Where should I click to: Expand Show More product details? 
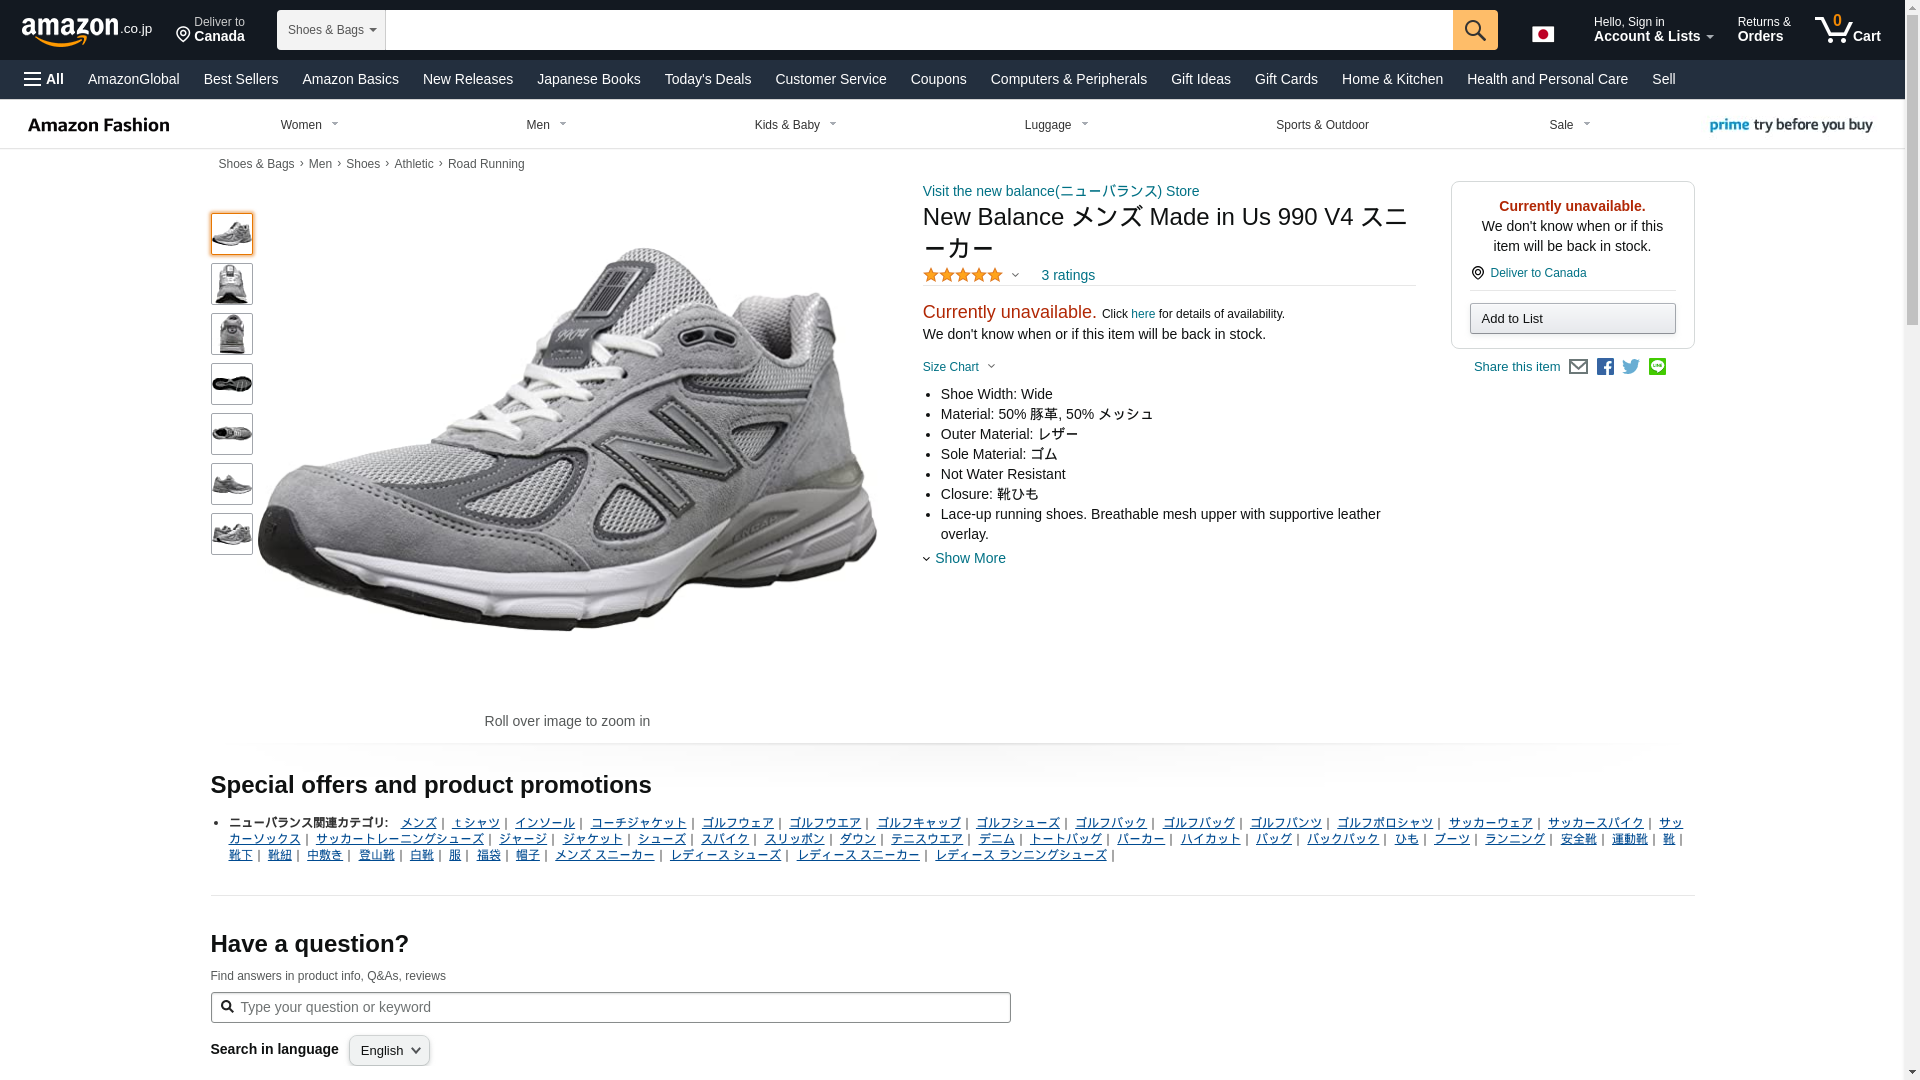[969, 558]
